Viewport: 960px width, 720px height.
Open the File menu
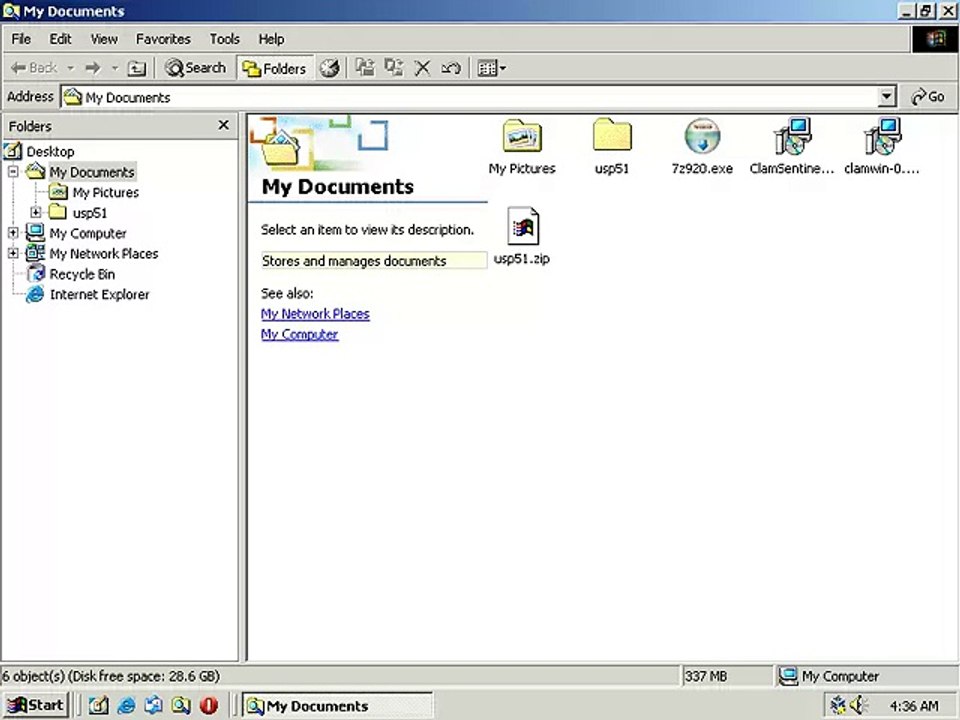[x=21, y=39]
